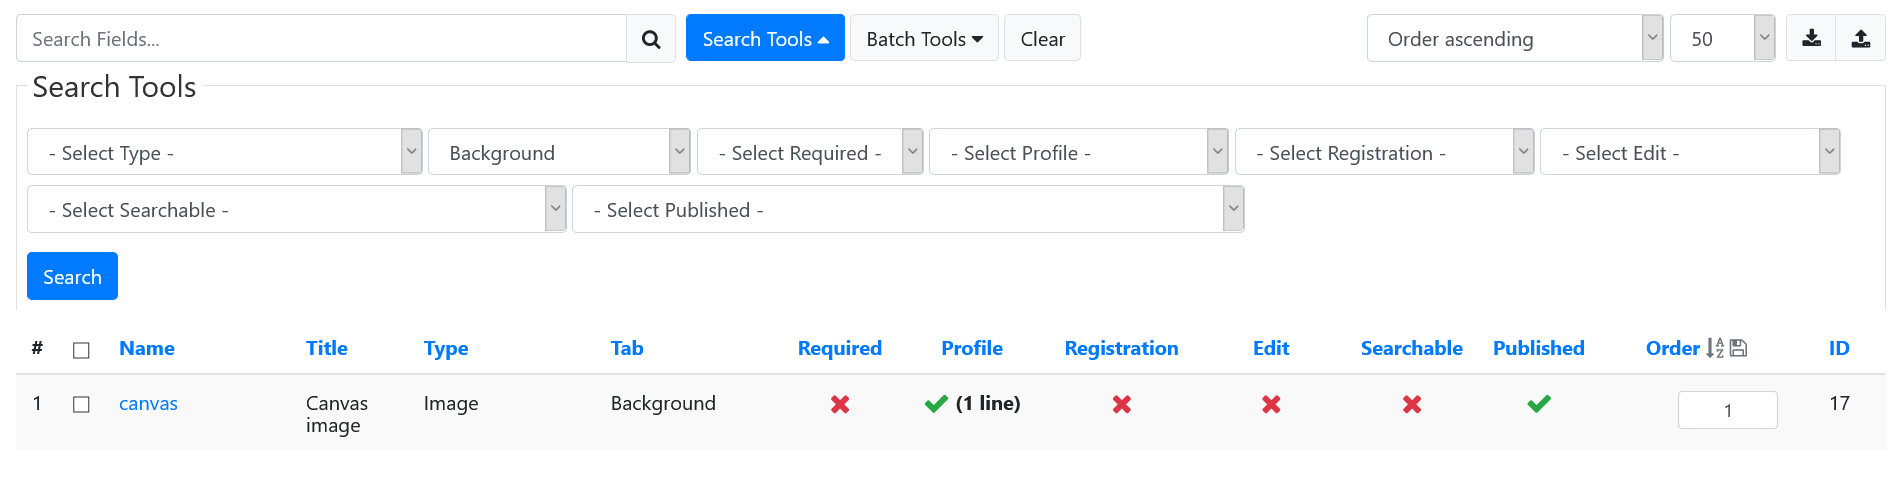Open the Batch Tools menu
The image size is (1896, 480).
(924, 38)
